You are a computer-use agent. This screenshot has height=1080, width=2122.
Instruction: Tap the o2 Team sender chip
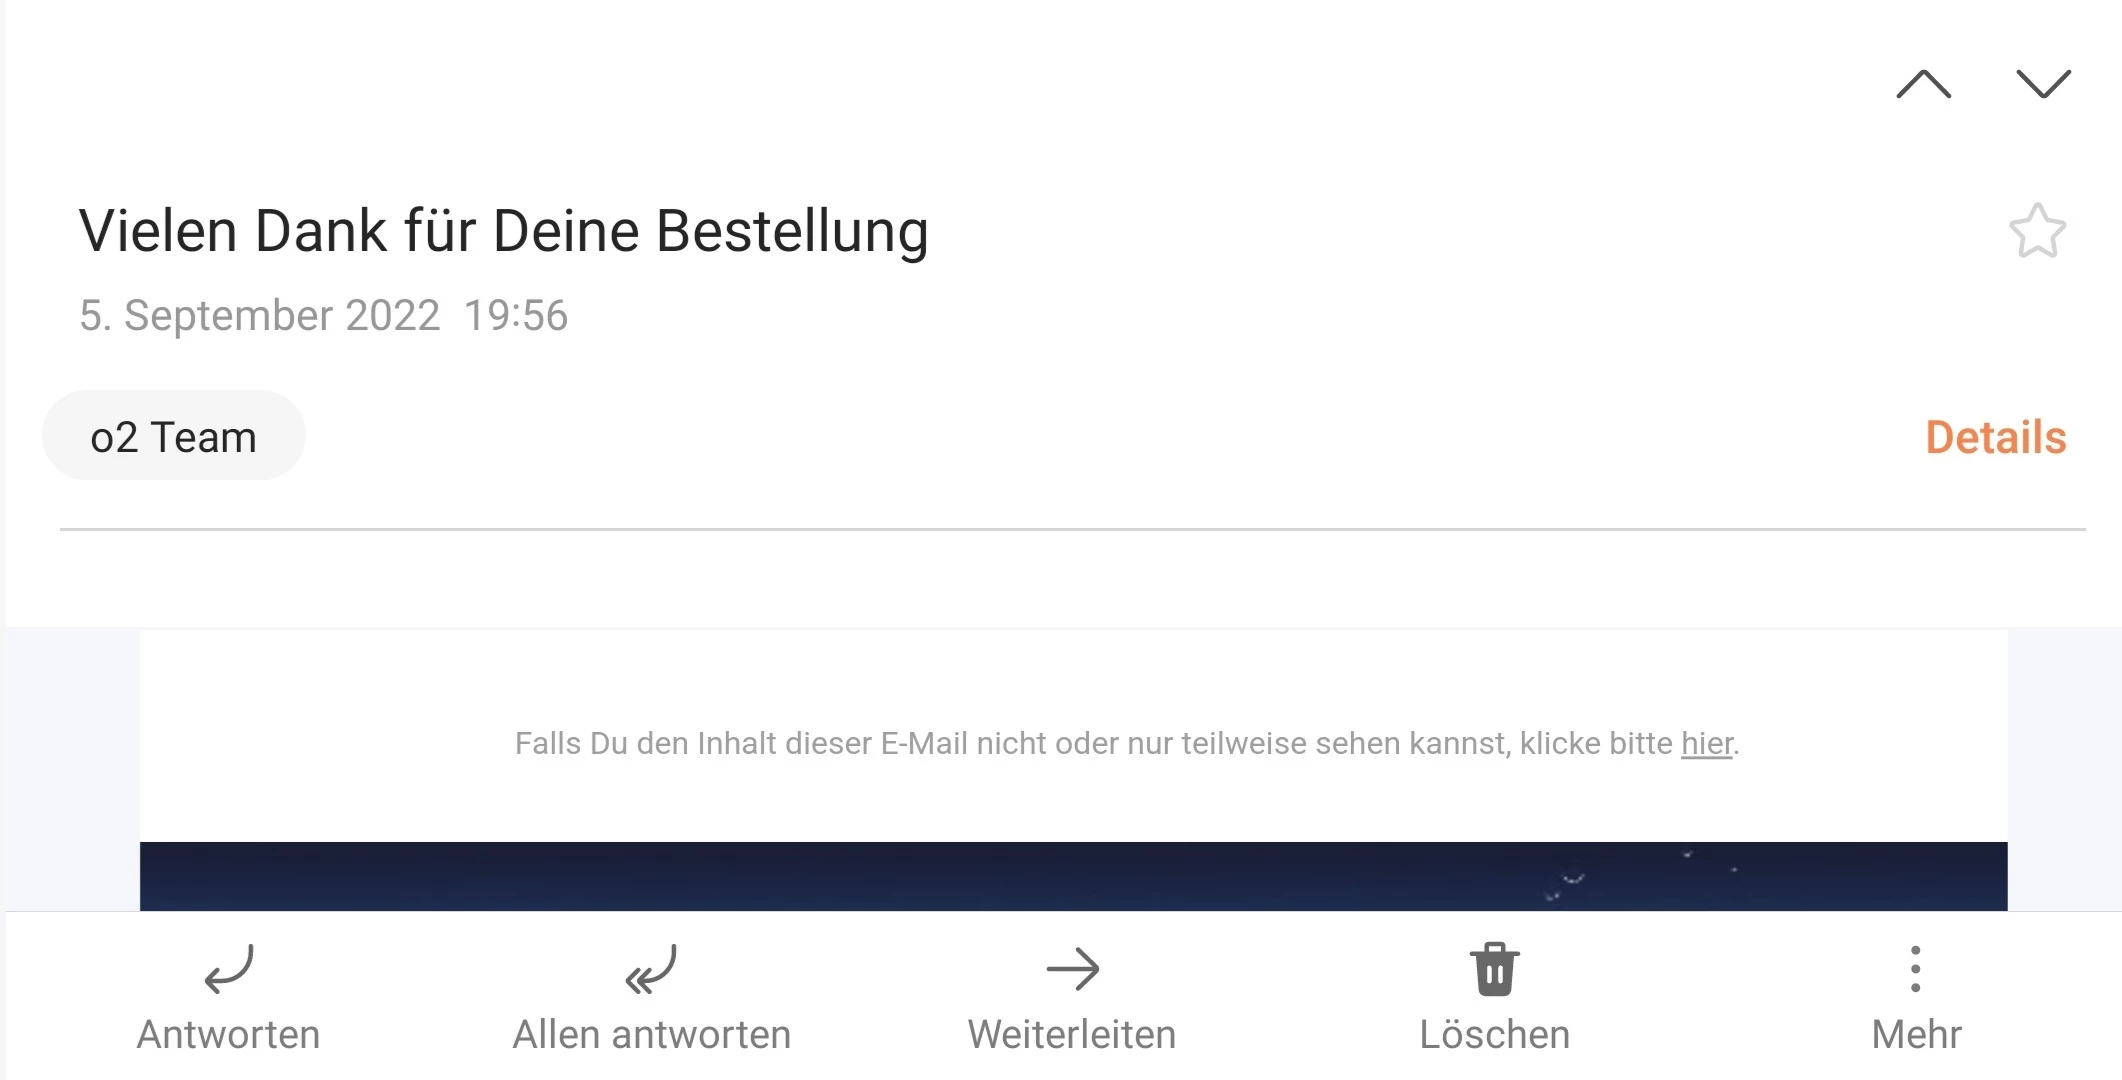pyautogui.click(x=173, y=436)
